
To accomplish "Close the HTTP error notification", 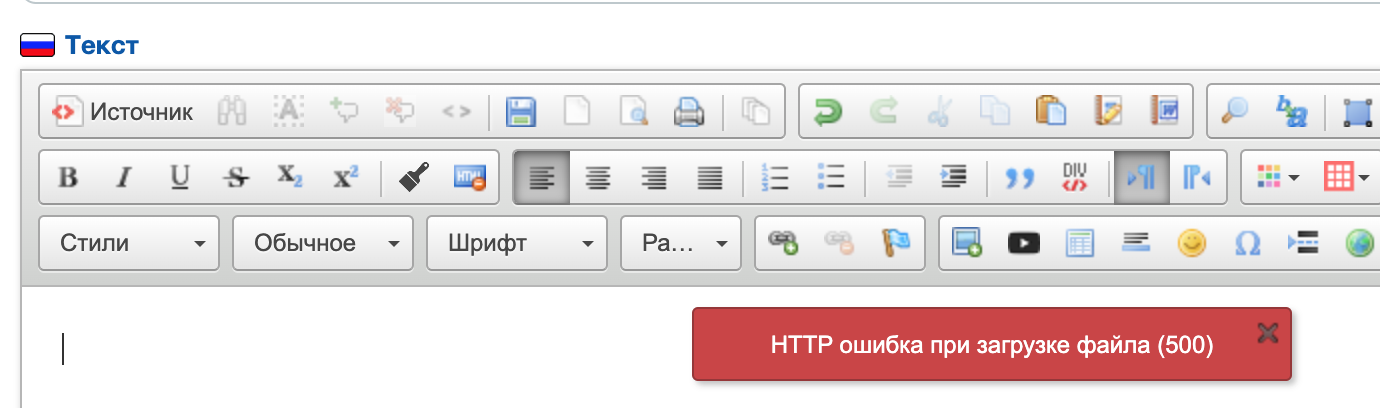I will pos(1268,333).
